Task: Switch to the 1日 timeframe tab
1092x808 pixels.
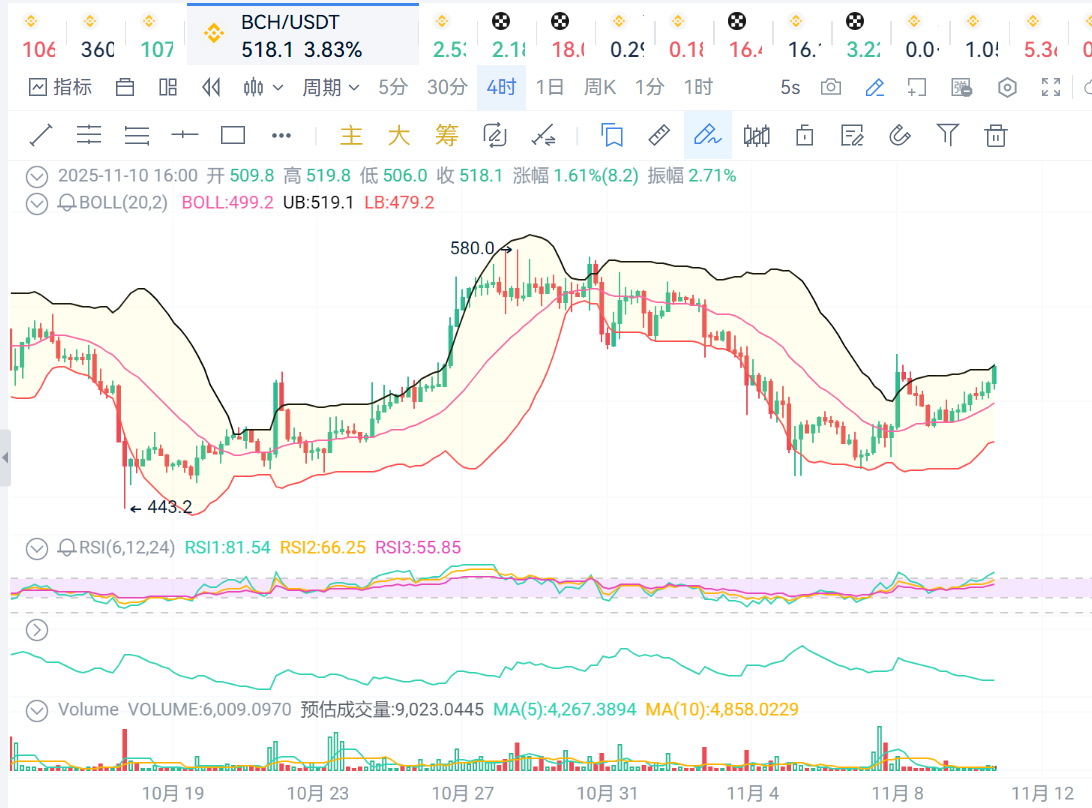Action: (550, 88)
